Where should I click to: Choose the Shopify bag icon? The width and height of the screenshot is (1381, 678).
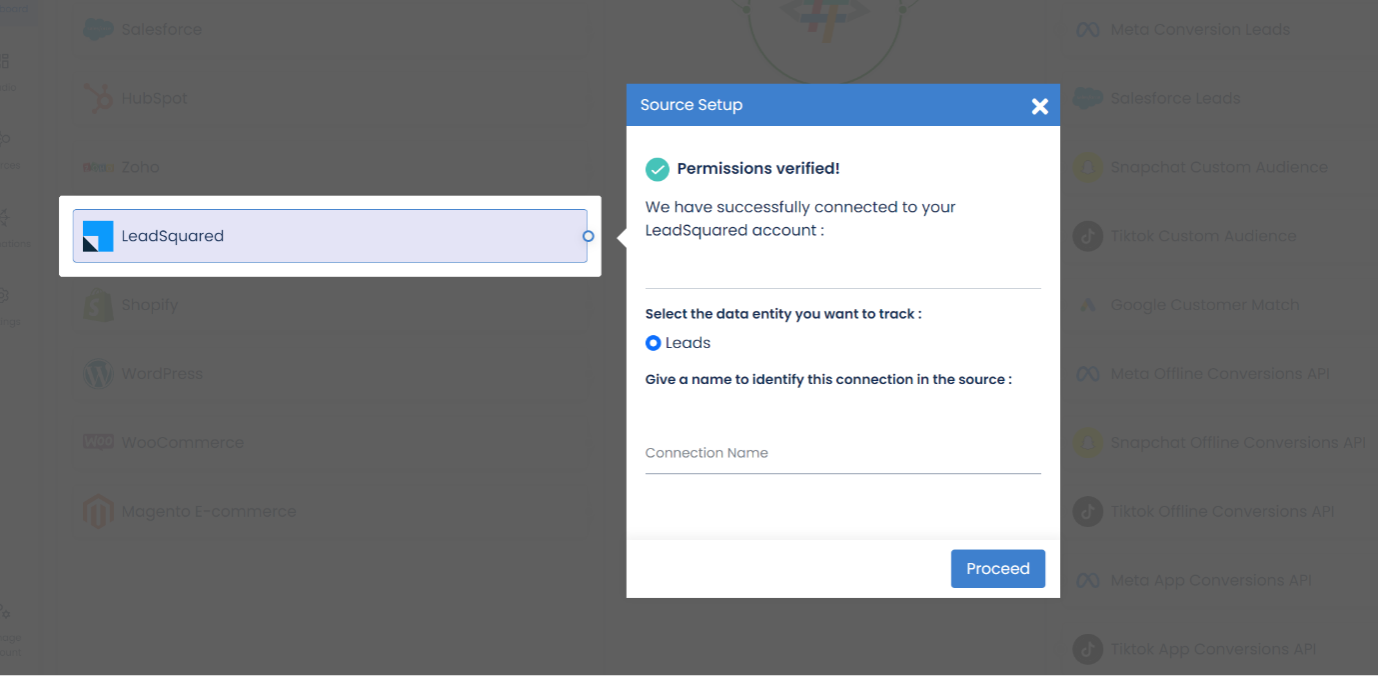point(98,305)
